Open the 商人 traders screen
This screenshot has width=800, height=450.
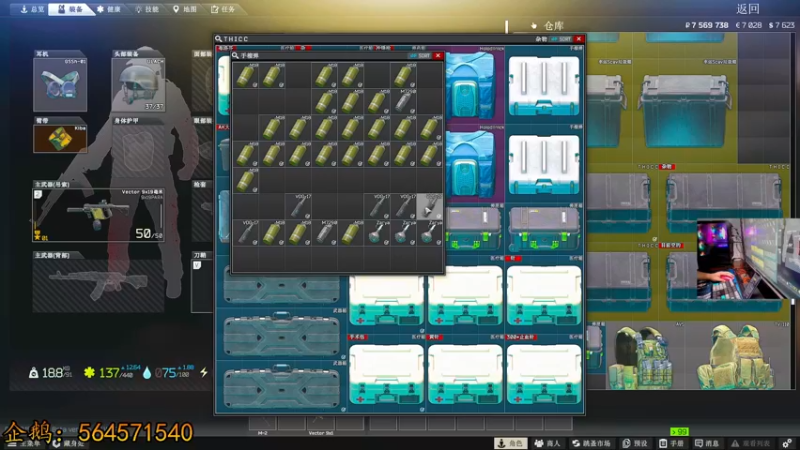(x=547, y=443)
